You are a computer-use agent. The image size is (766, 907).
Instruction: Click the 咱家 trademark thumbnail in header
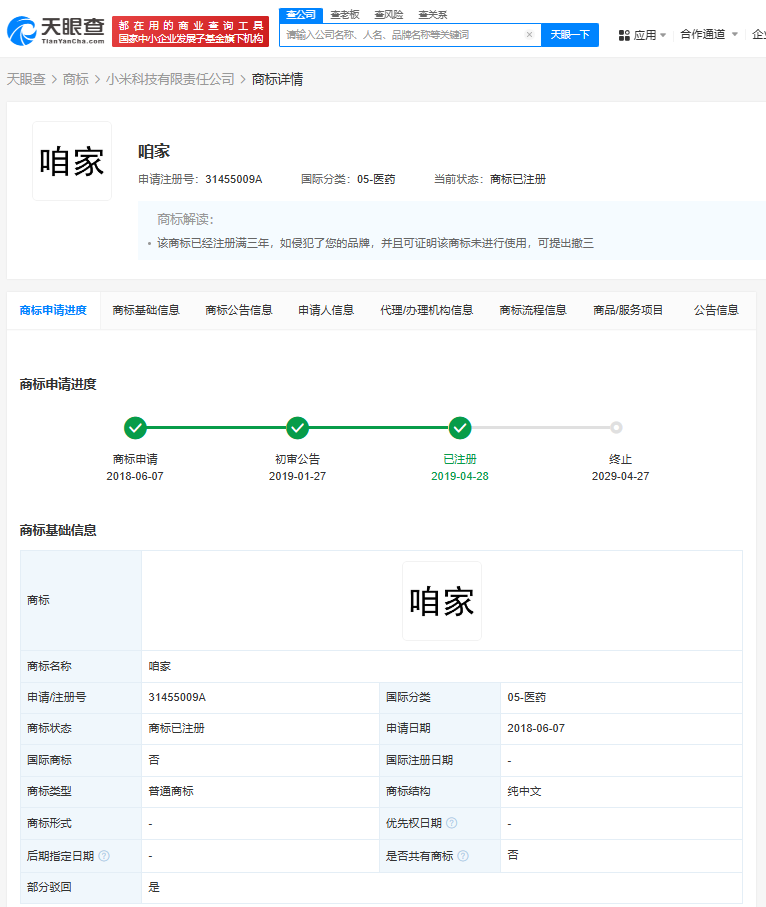pyautogui.click(x=72, y=161)
